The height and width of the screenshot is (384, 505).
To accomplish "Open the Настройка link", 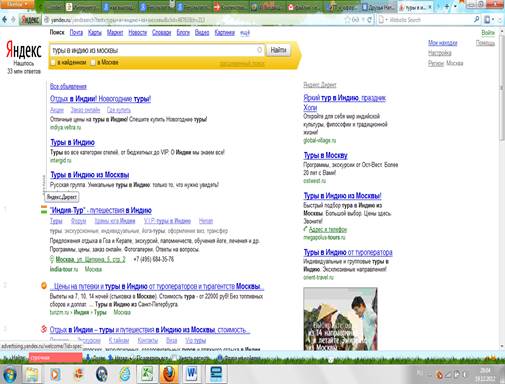I will pyautogui.click(x=440, y=53).
